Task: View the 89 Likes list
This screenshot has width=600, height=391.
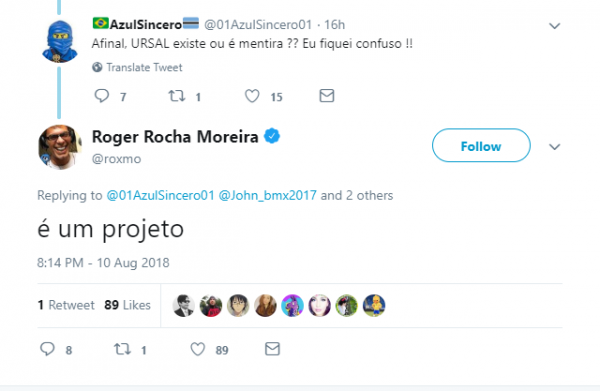Action: pos(127,305)
